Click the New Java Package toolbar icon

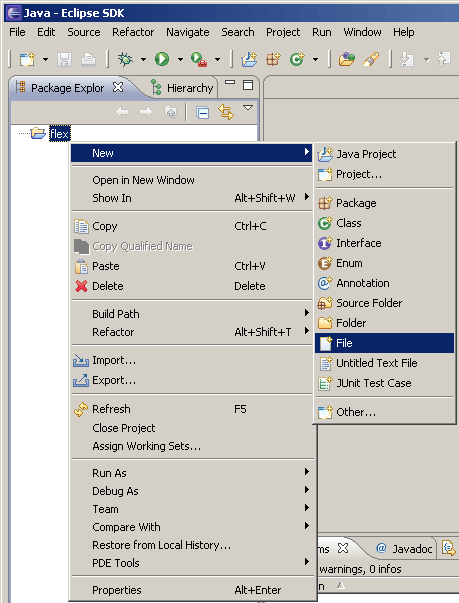point(273,59)
